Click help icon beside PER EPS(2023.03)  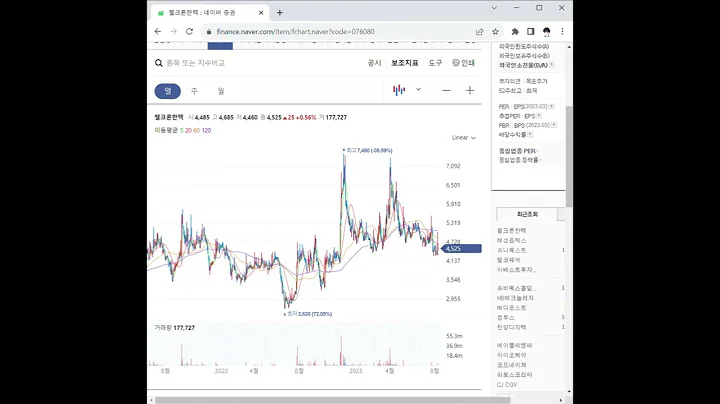coord(551,107)
